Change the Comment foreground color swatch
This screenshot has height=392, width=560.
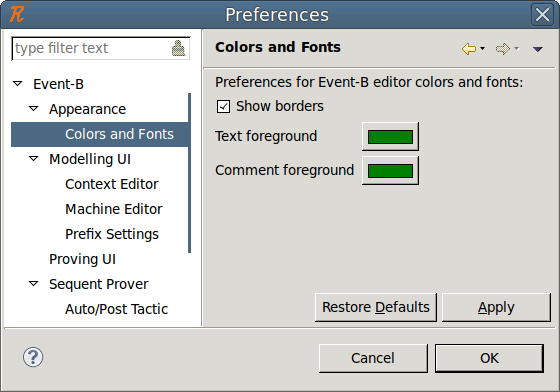pos(390,171)
